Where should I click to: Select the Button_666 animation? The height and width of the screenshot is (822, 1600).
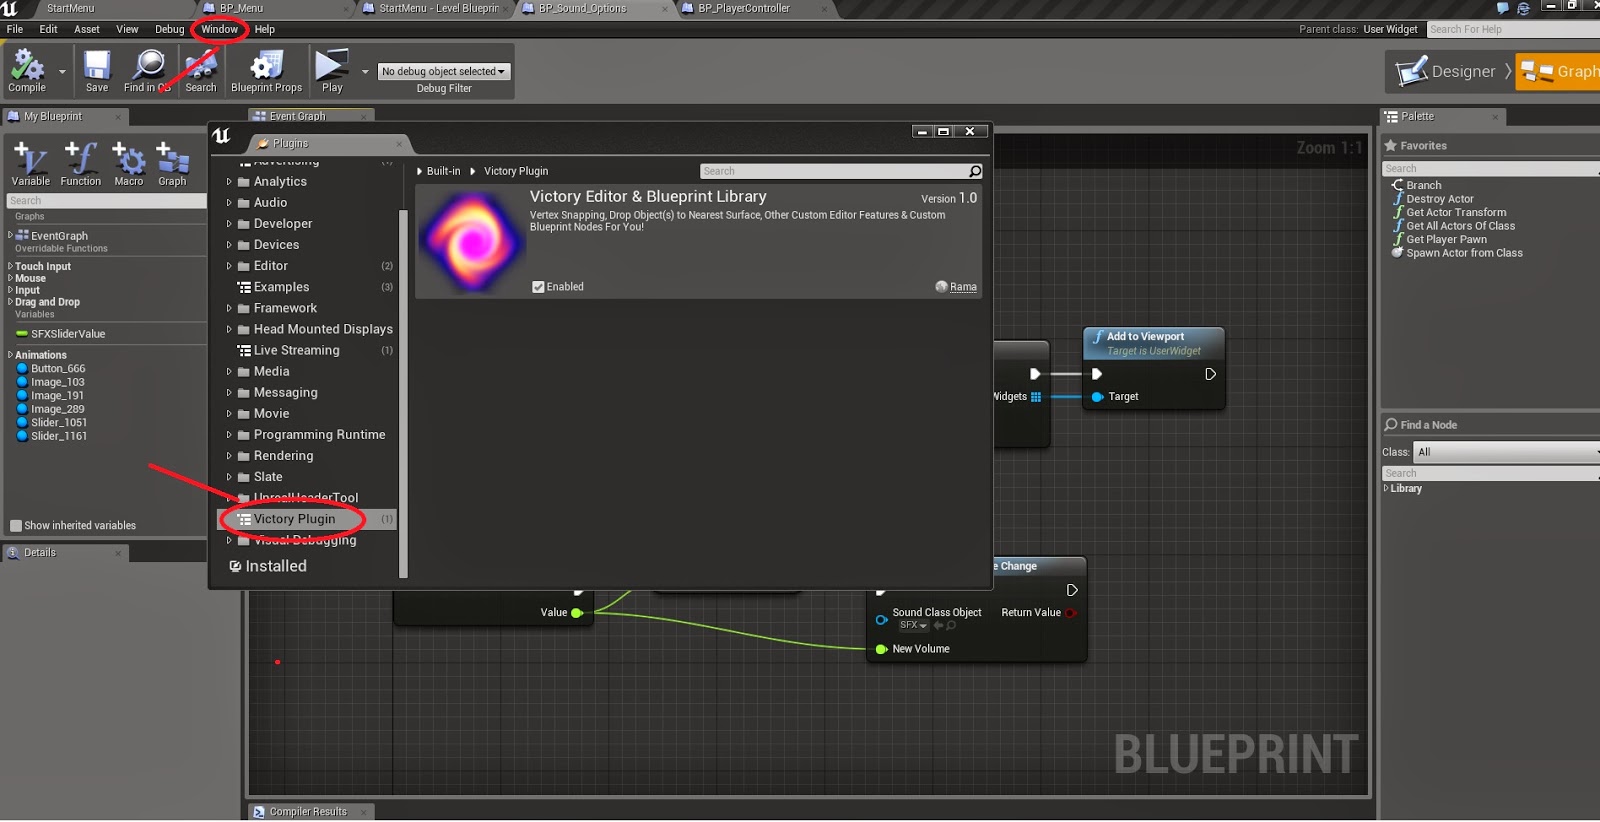pyautogui.click(x=58, y=369)
